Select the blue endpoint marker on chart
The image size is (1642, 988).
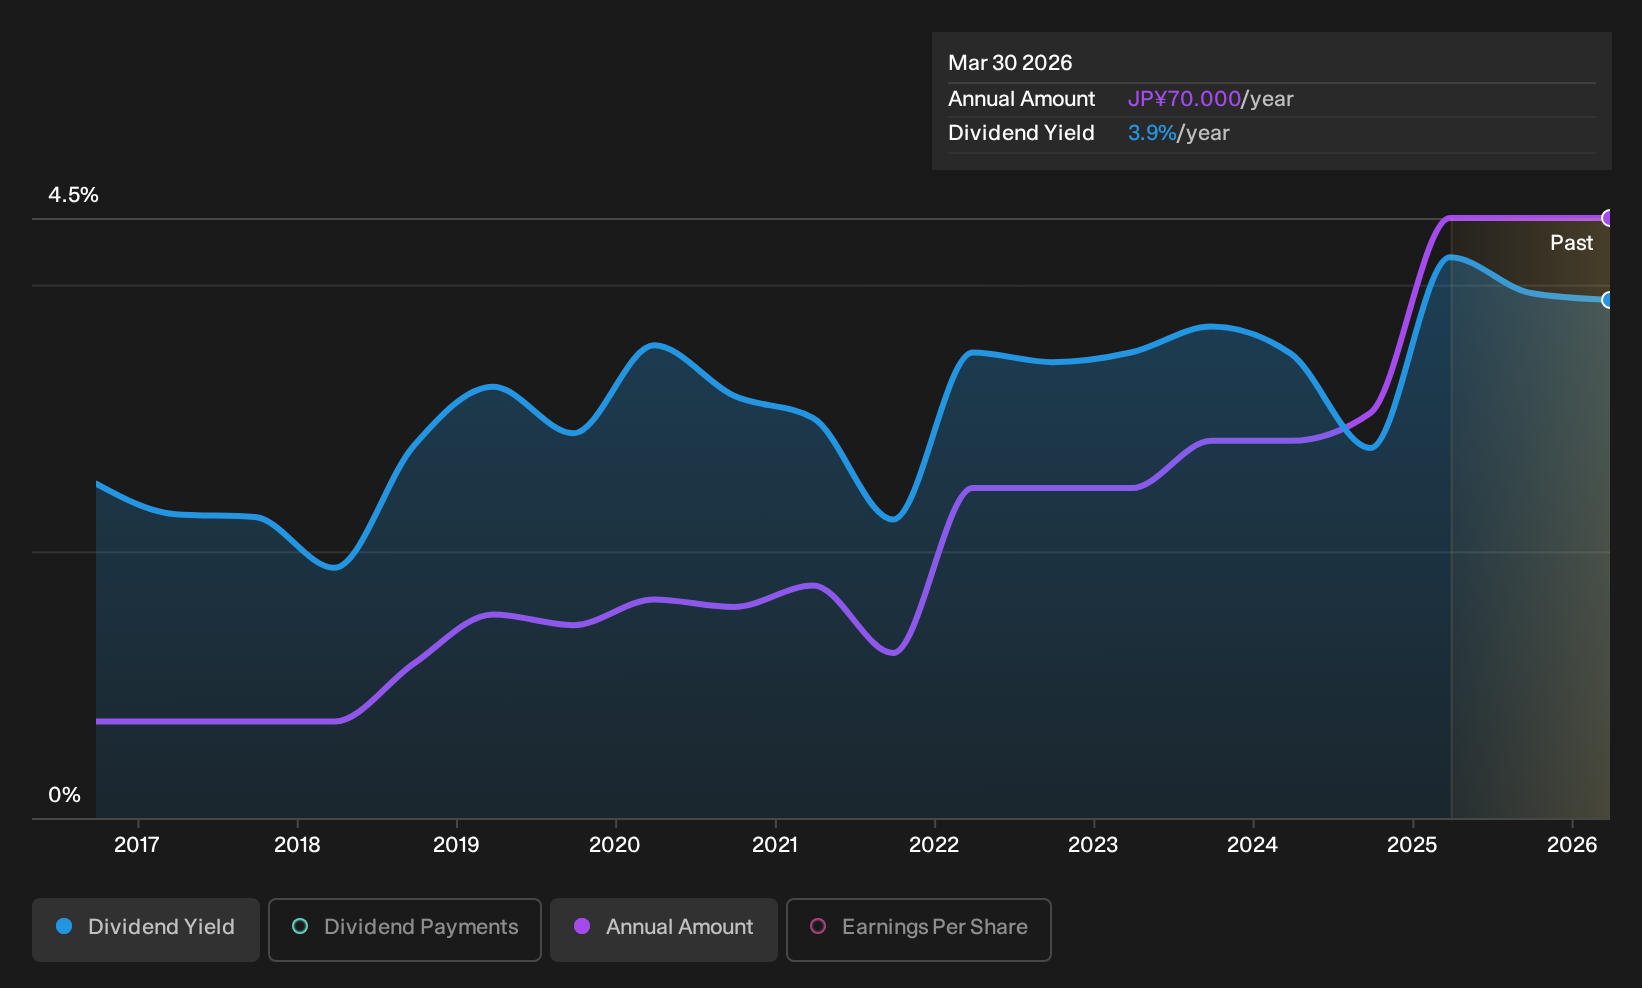tap(1607, 300)
